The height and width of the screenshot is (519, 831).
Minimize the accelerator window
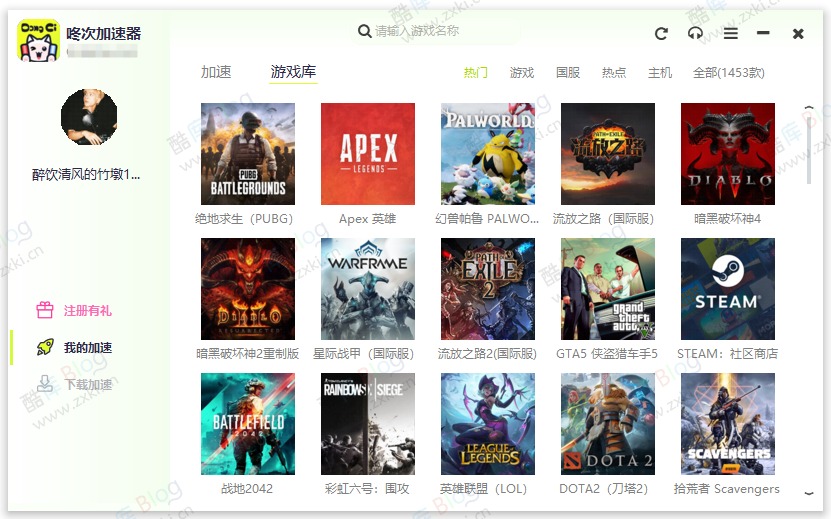pos(763,33)
